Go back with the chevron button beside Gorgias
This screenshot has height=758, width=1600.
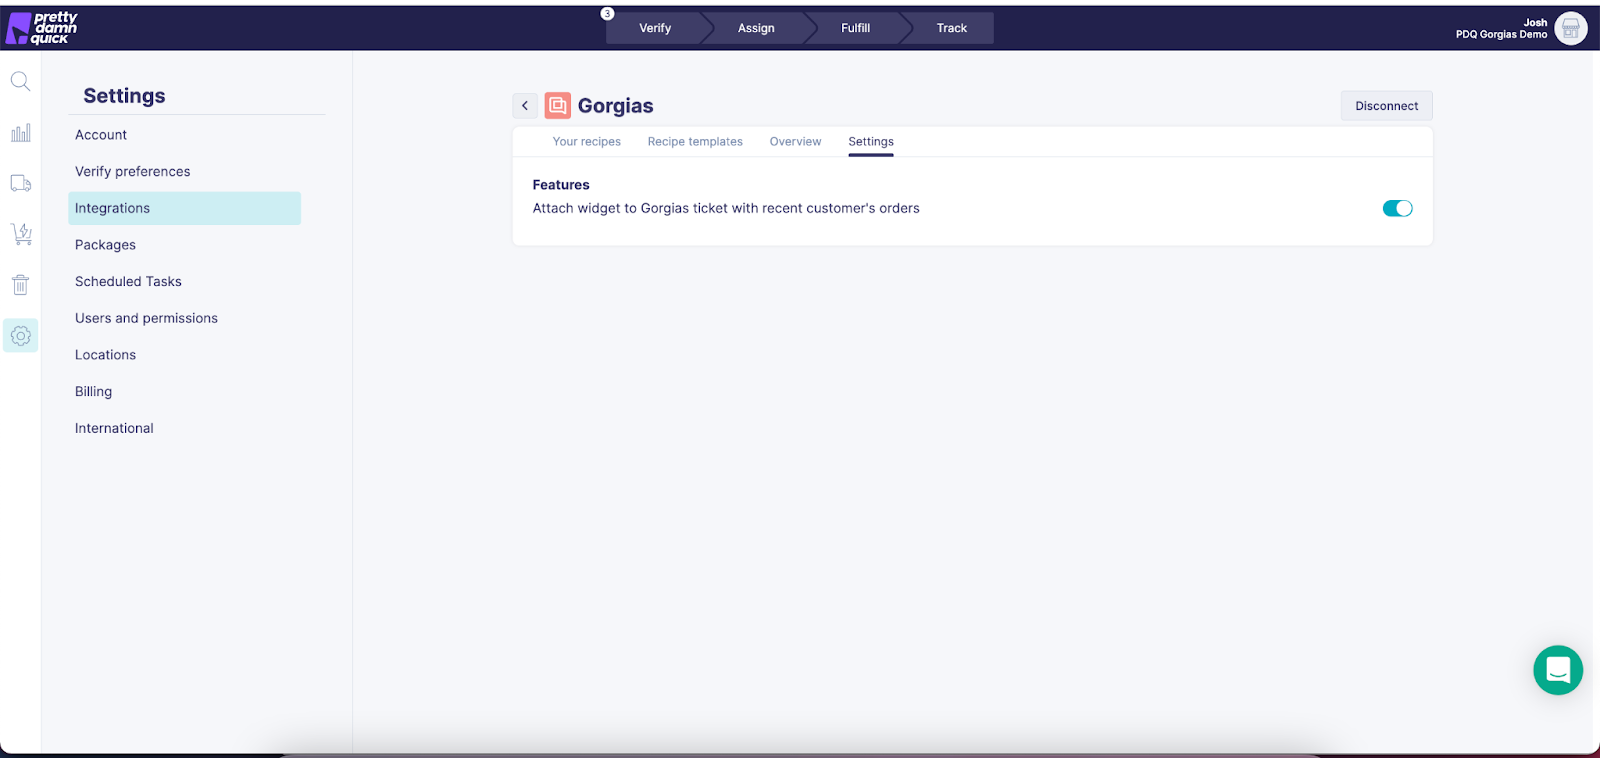coord(525,105)
